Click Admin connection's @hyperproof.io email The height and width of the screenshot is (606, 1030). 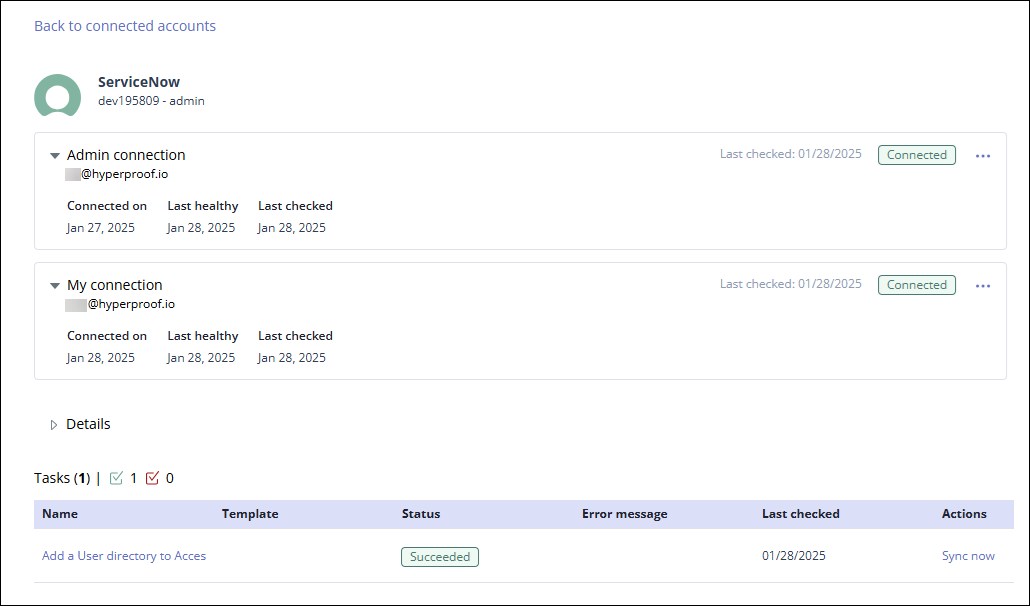click(117, 174)
